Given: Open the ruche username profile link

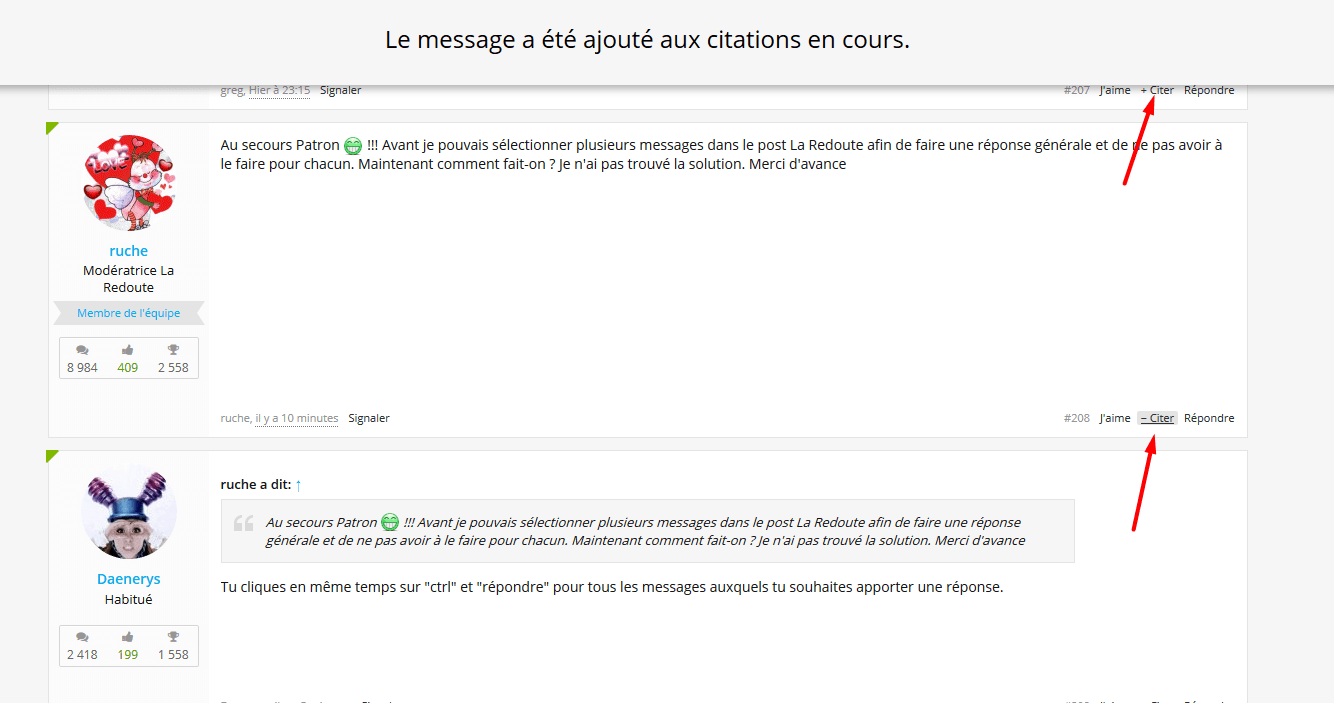Looking at the screenshot, I should pyautogui.click(x=128, y=251).
